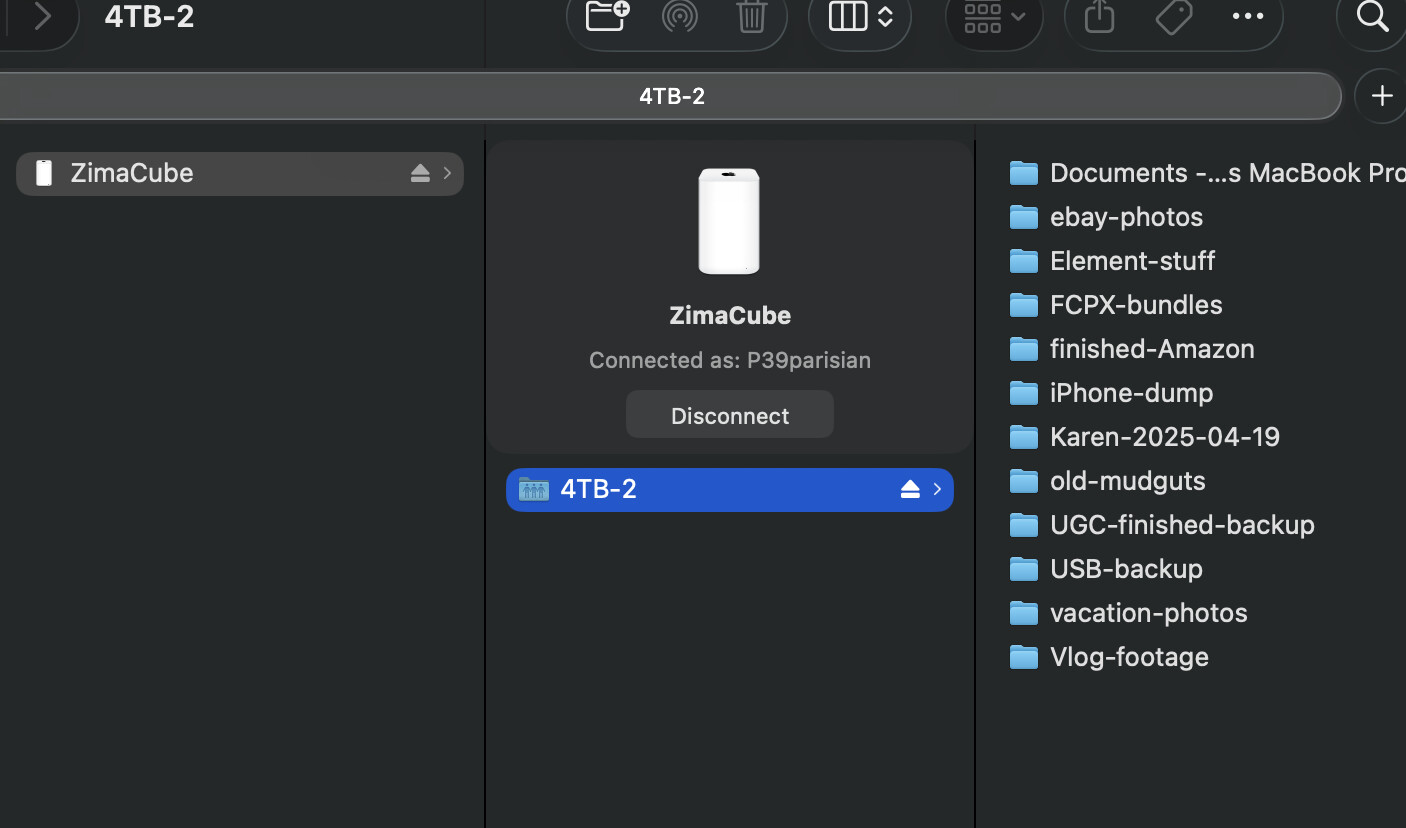Select the ZimaCube server sidebar item
Viewport: 1406px width, 828px height.
[132, 173]
